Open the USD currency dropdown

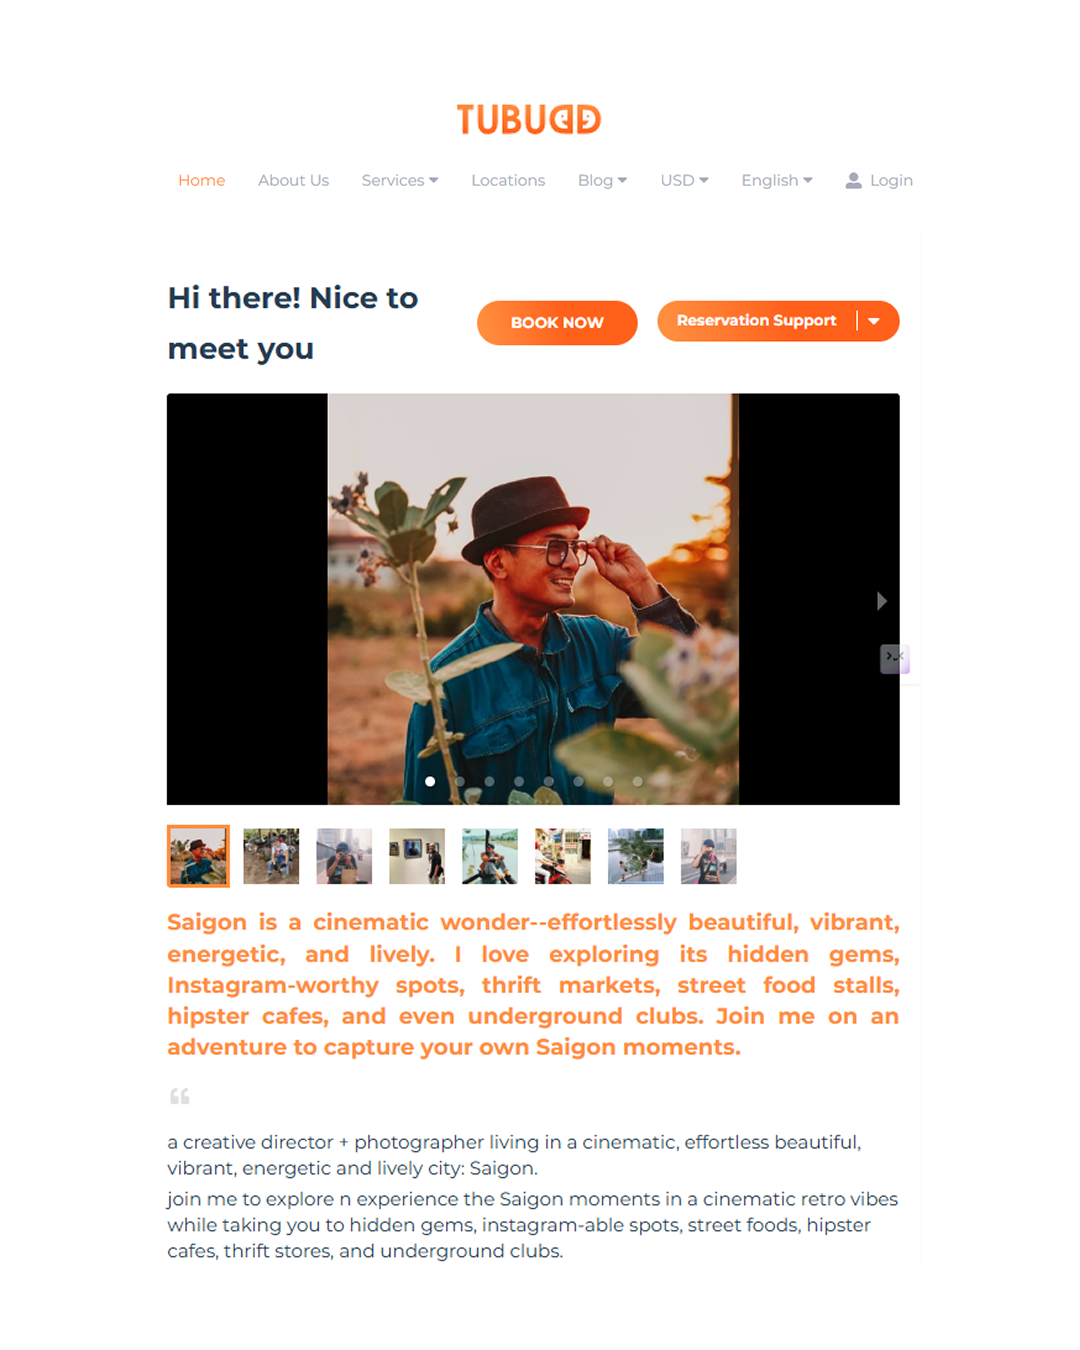[x=684, y=180]
